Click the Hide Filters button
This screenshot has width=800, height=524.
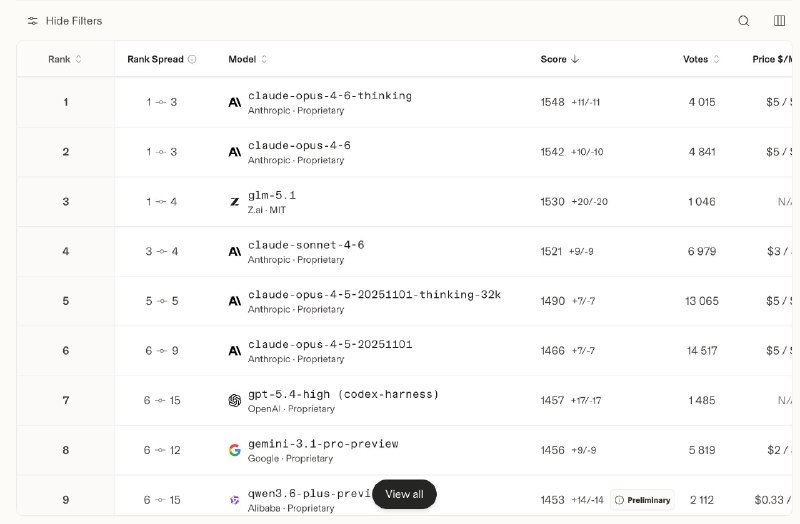[x=73, y=21]
